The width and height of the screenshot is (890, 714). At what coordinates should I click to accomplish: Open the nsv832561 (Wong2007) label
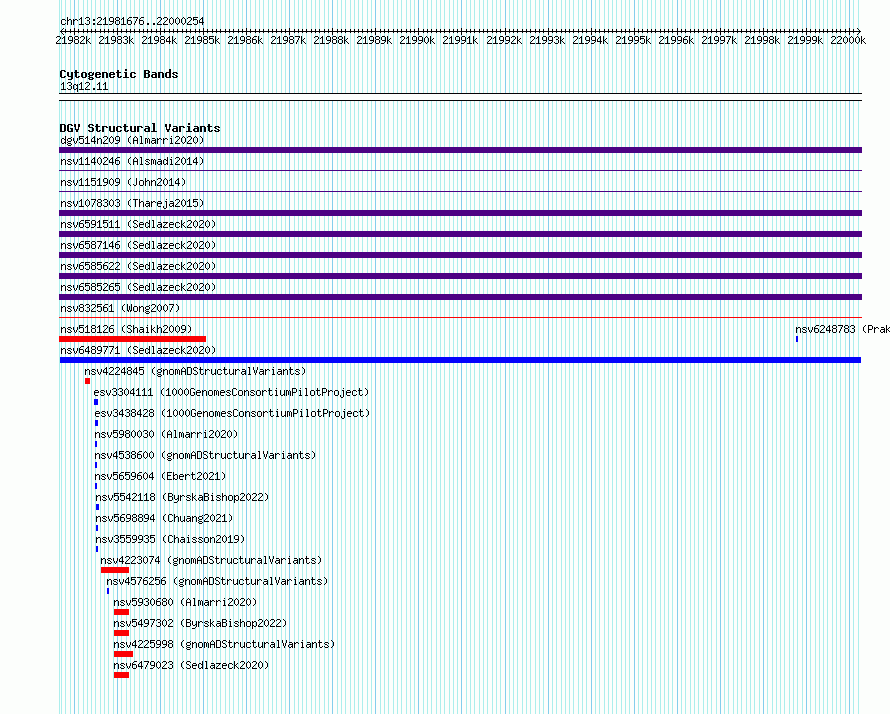[x=120, y=308]
